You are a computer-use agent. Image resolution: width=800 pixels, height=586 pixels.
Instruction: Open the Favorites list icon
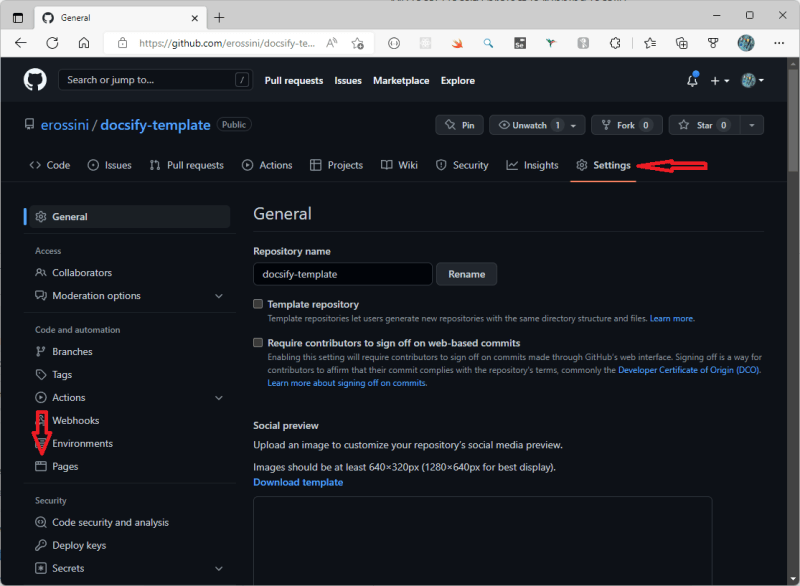tap(650, 43)
